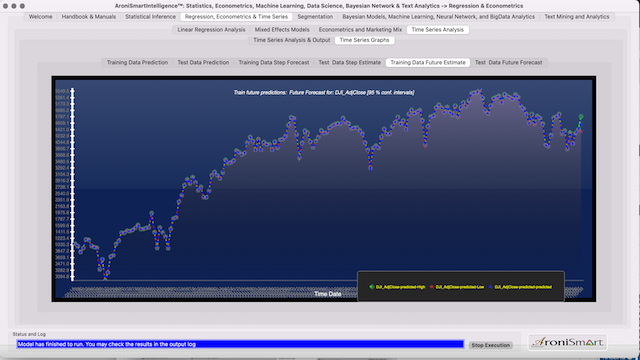Open the Segmentation tab
Image resolution: width=640 pixels, height=360 pixels.
315,17
